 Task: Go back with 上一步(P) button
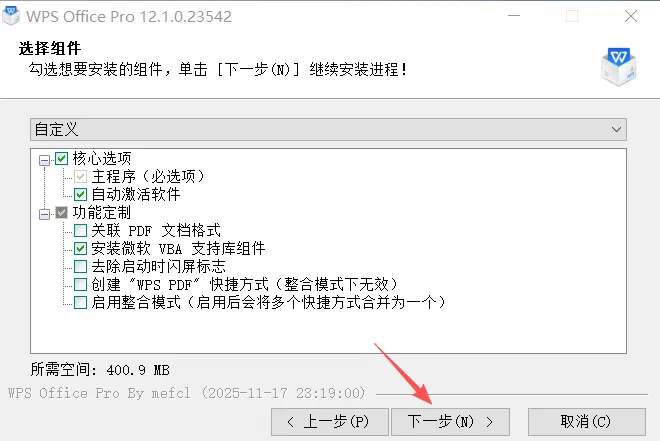[330, 422]
